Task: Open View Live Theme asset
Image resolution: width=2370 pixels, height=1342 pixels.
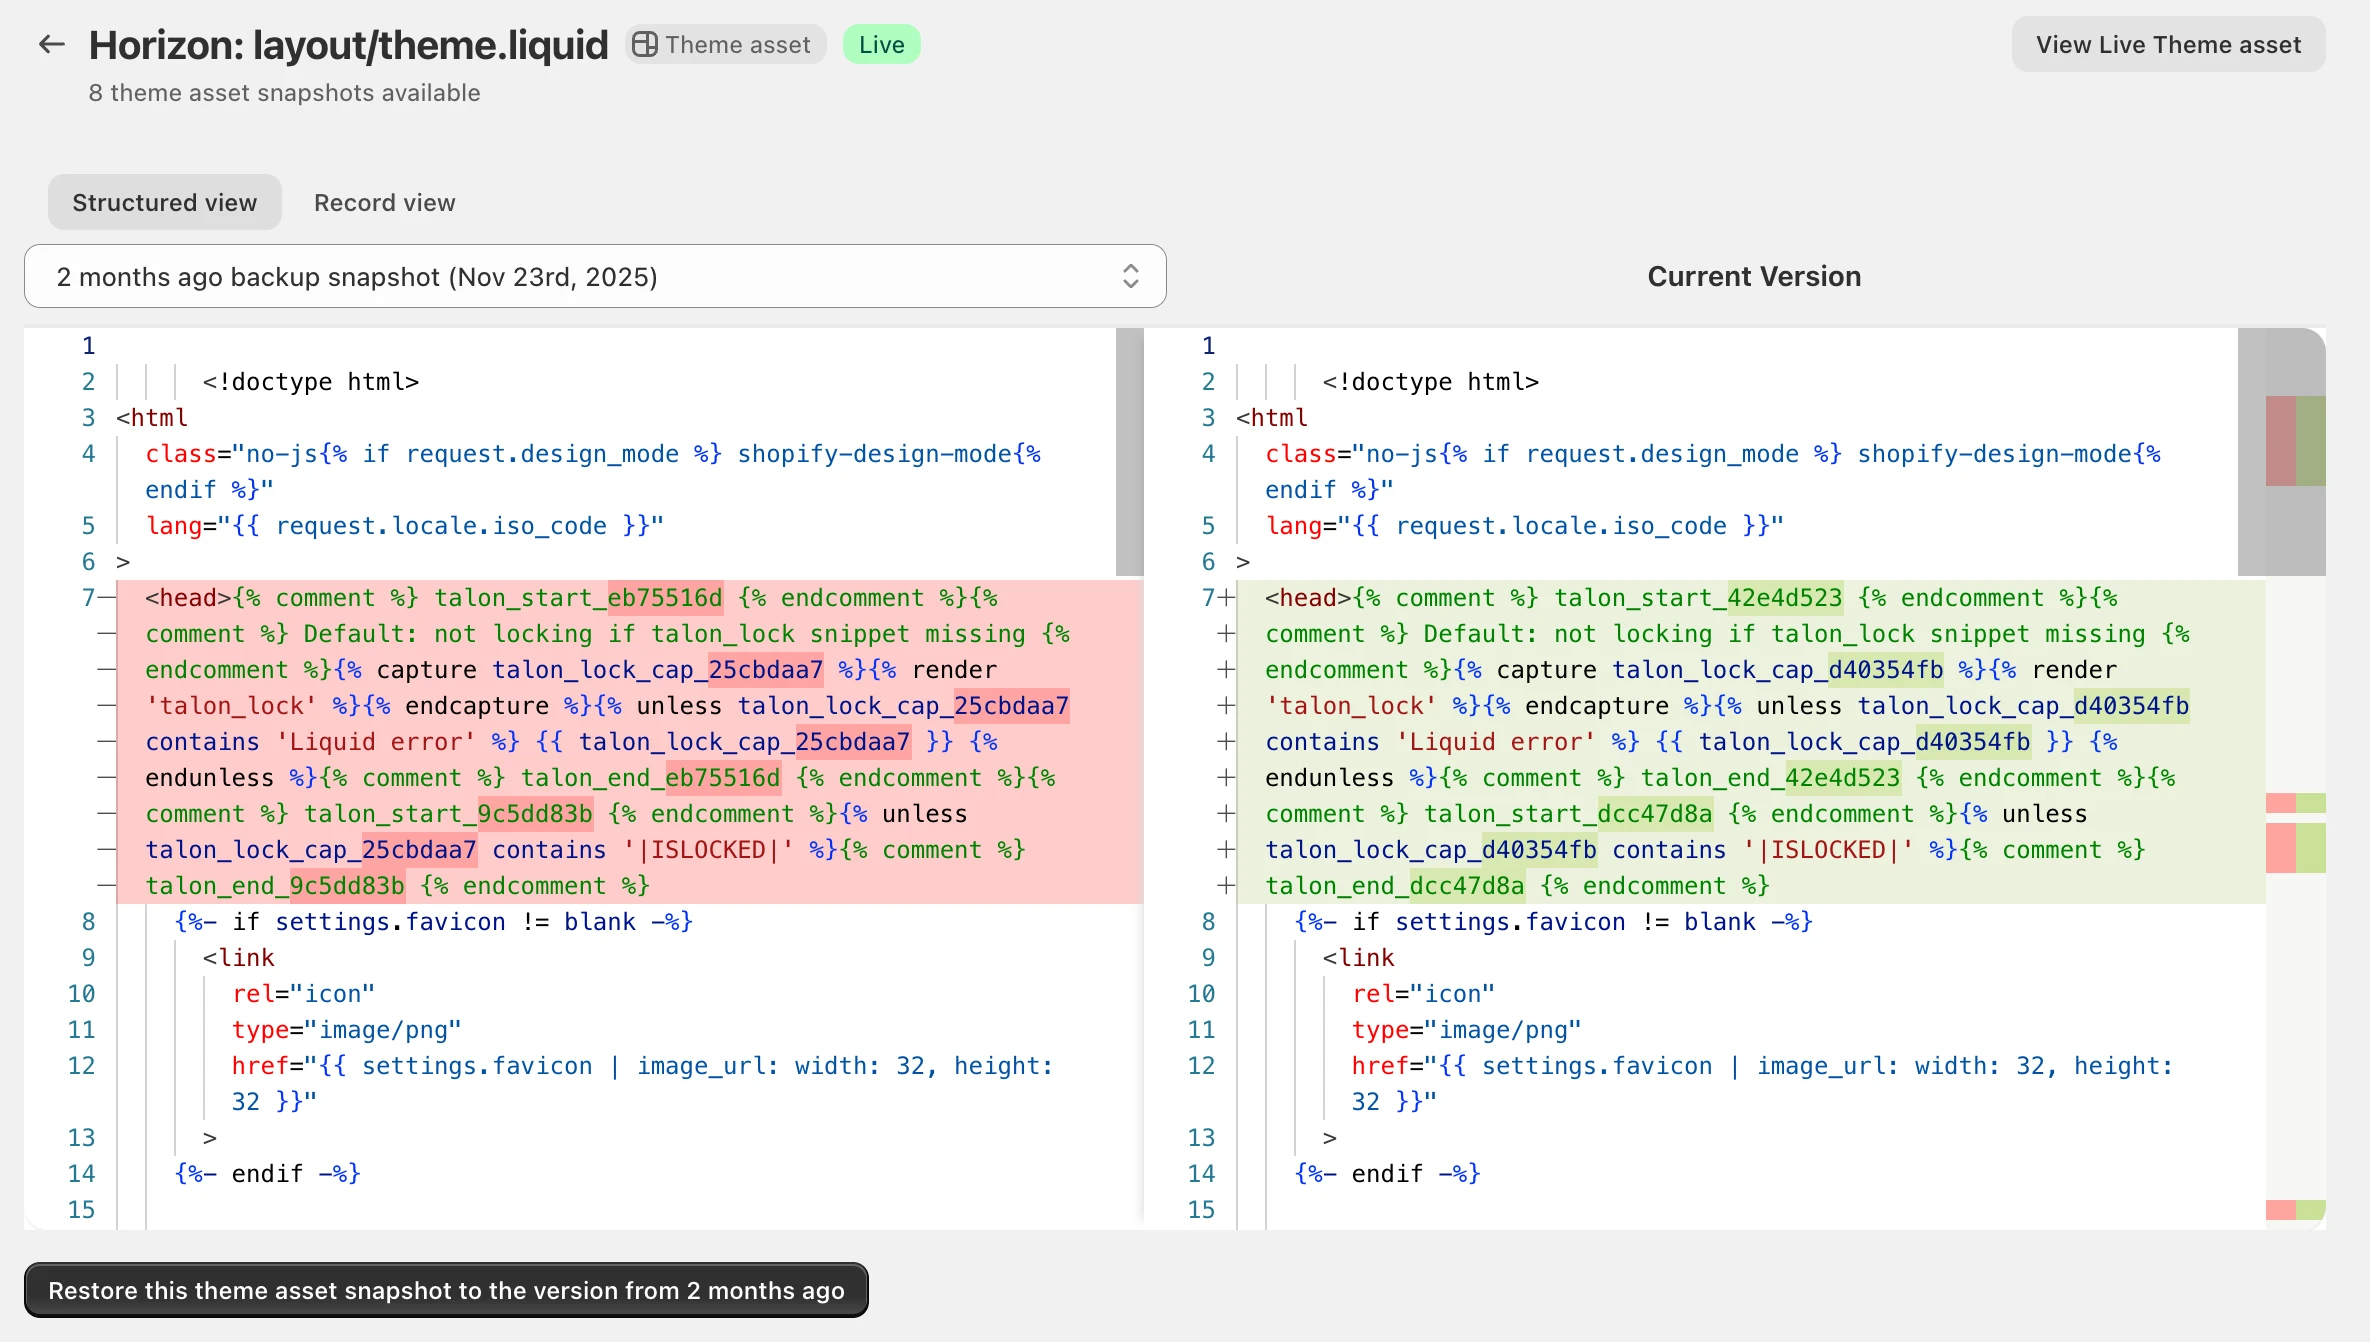Action: 2168,45
